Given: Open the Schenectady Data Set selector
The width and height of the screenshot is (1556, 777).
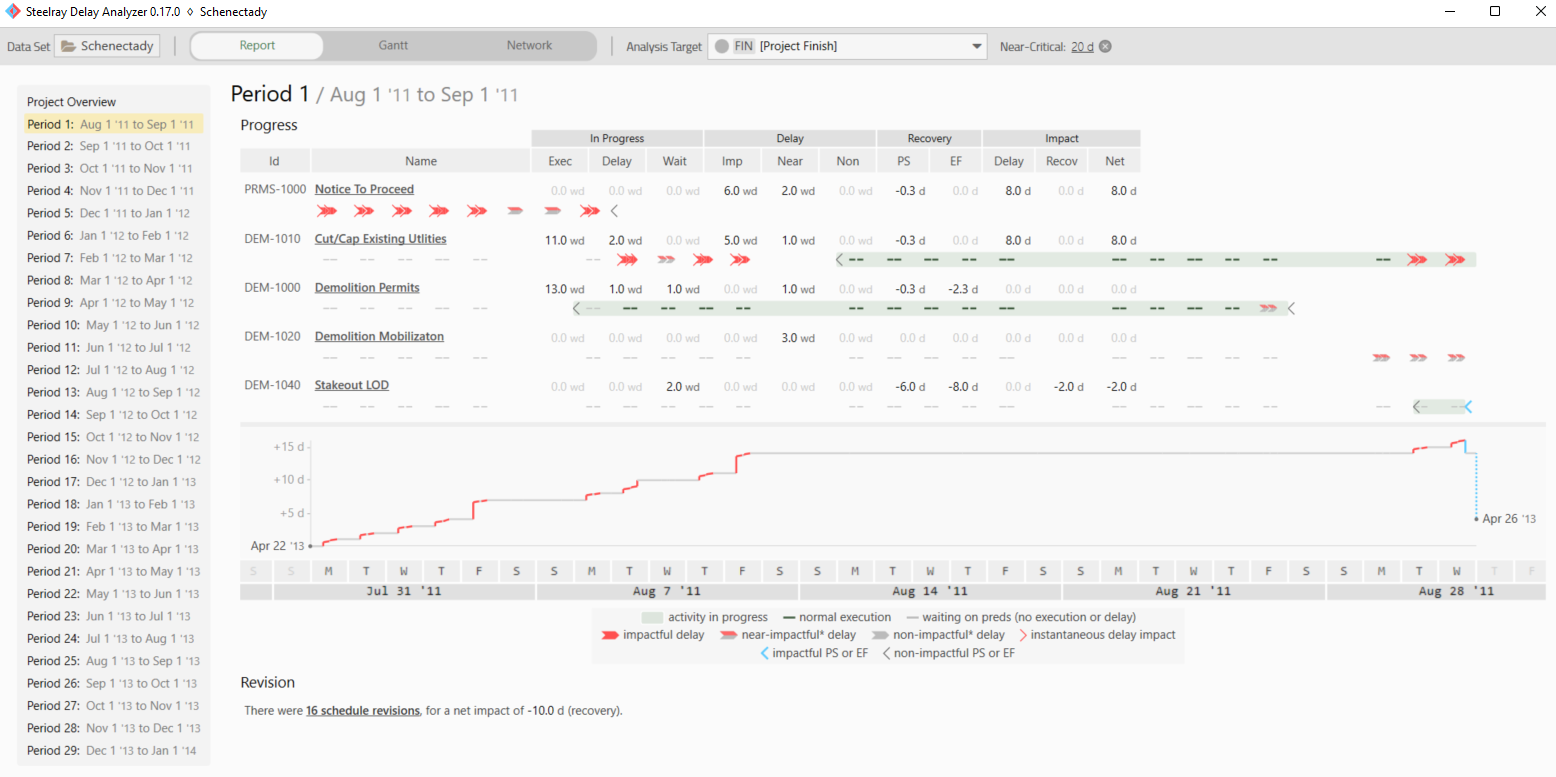Looking at the screenshot, I should 107,47.
